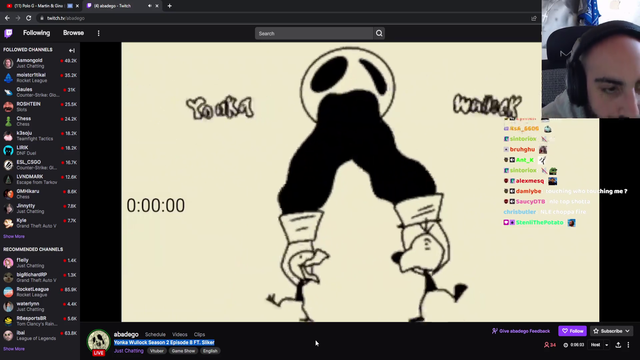Click the Host button
The height and width of the screenshot is (360, 640).
(596, 345)
